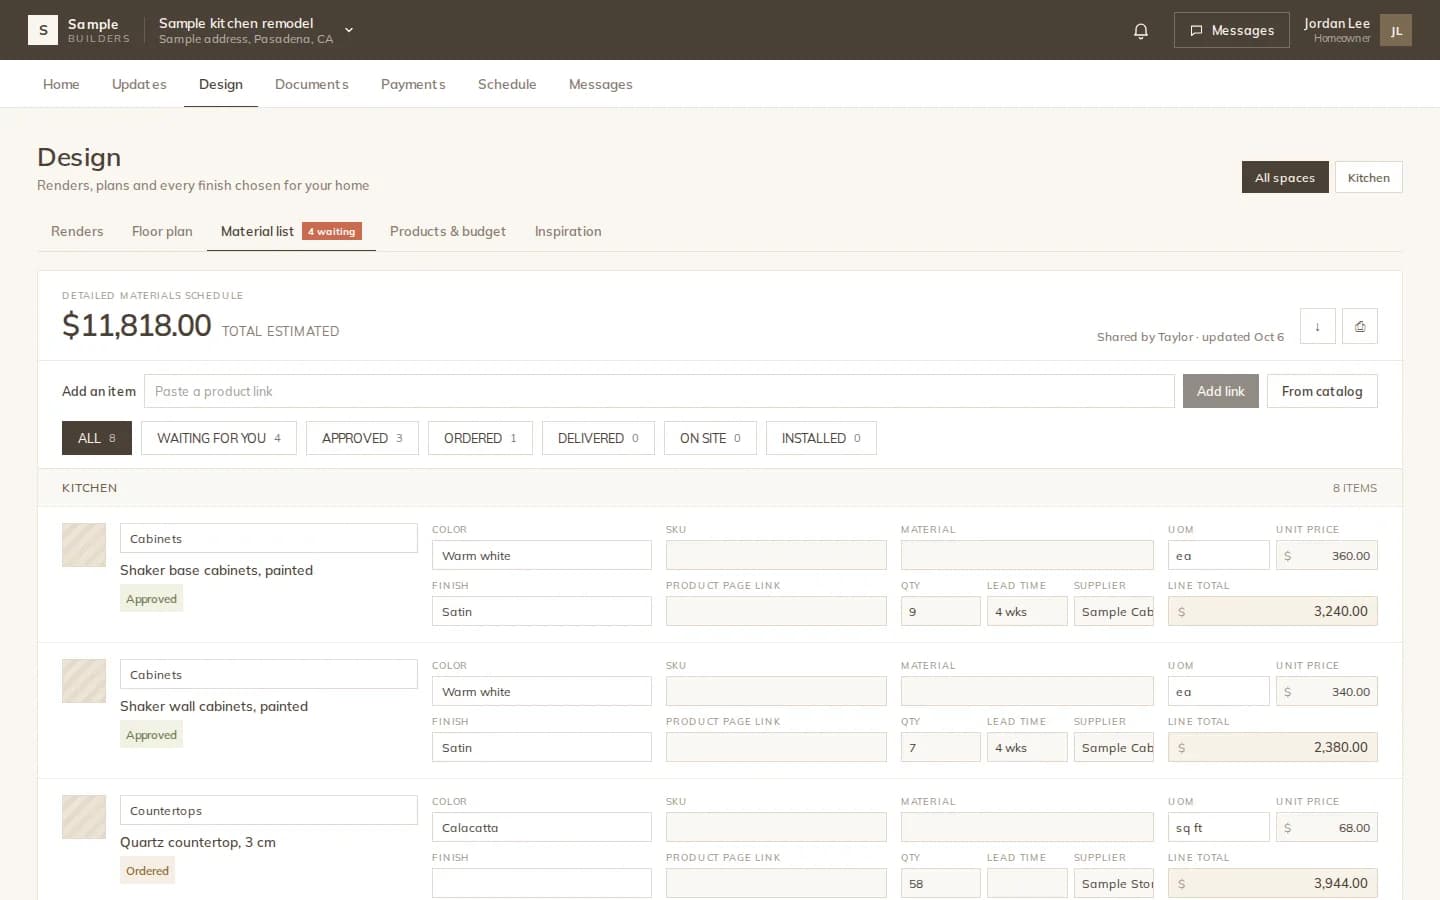The height and width of the screenshot is (900, 1440).
Task: Click the unit price field showing 68.00
Action: (x=1327, y=827)
